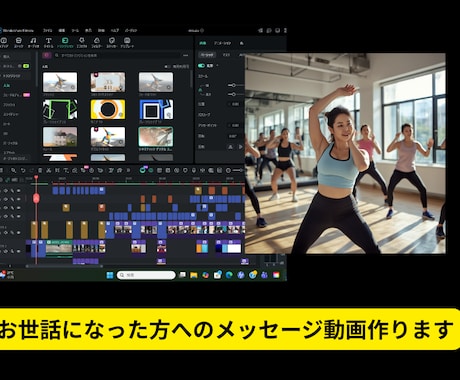Open the Stickers tab icon
The height and width of the screenshot is (380, 460).
point(112,41)
